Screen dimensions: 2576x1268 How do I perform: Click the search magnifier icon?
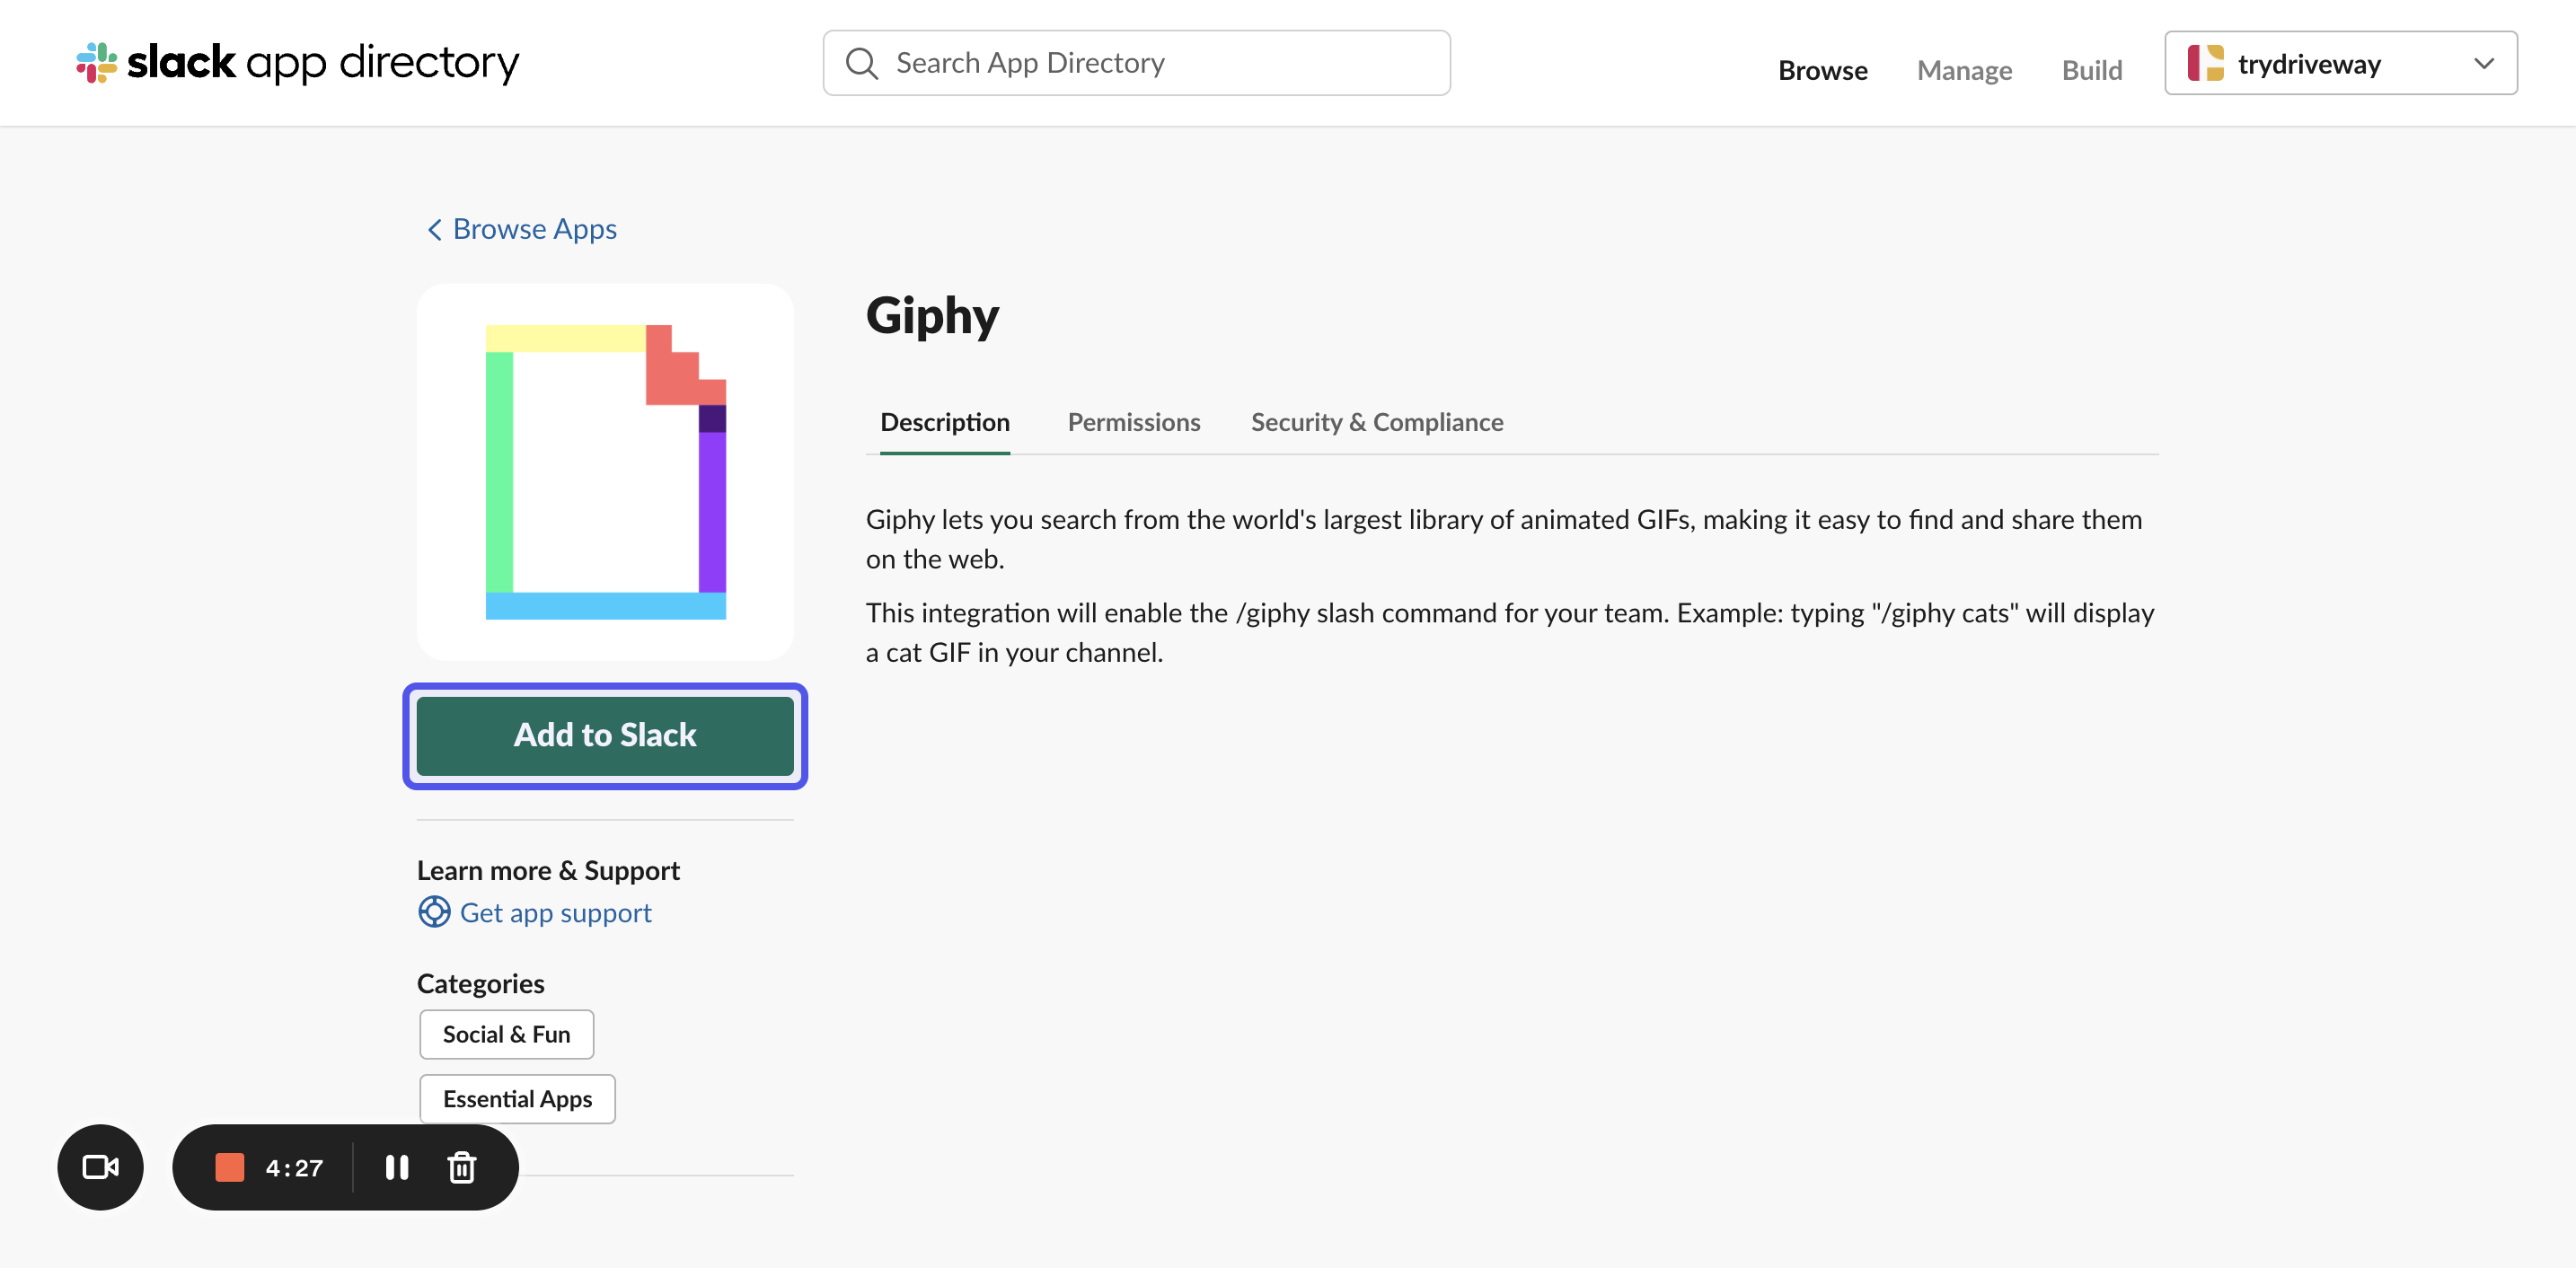(861, 63)
